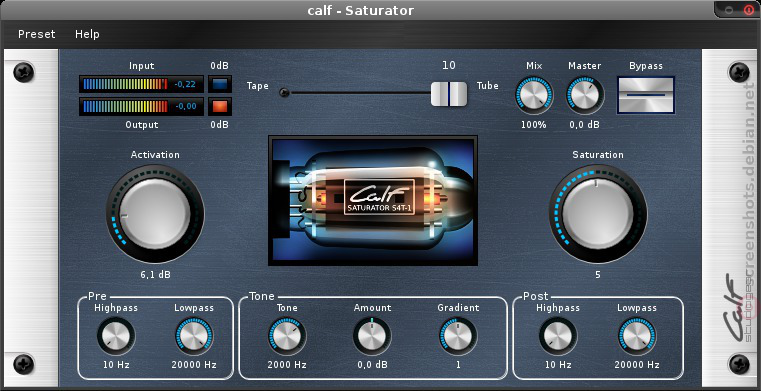Click the Mix value 100%

coord(534,125)
